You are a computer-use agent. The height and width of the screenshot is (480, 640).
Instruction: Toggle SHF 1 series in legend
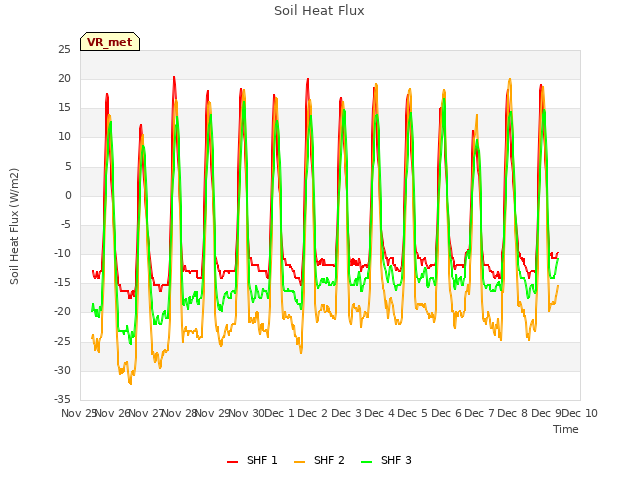(x=252, y=460)
